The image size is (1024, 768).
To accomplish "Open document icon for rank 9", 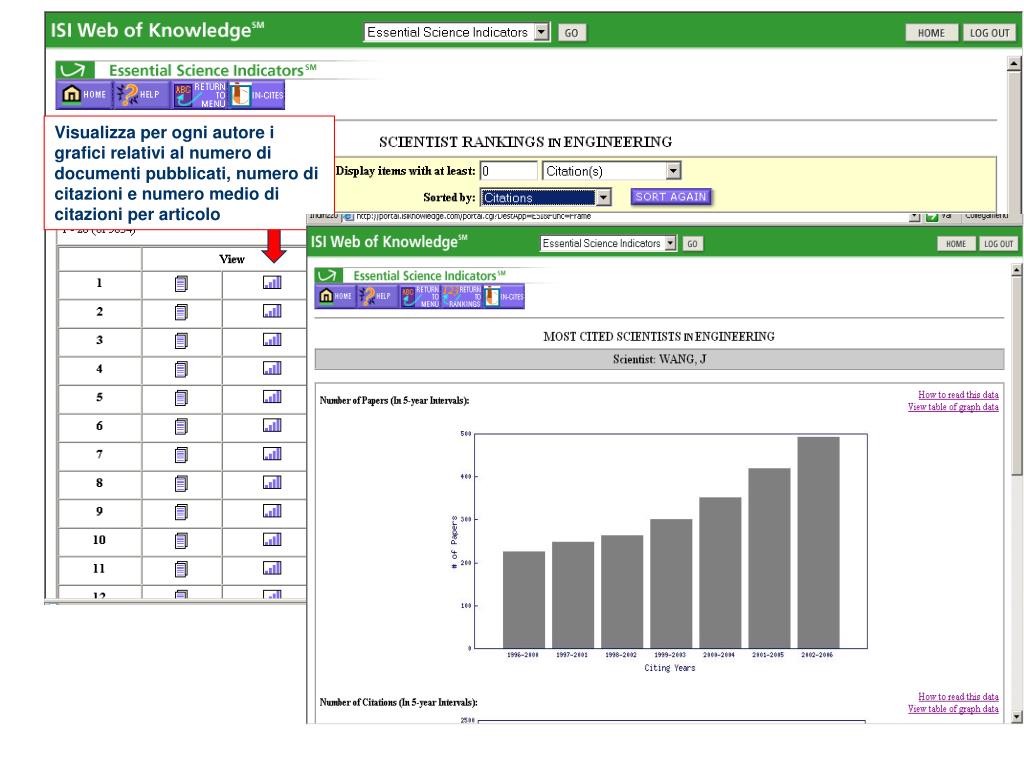I will pyautogui.click(x=182, y=512).
